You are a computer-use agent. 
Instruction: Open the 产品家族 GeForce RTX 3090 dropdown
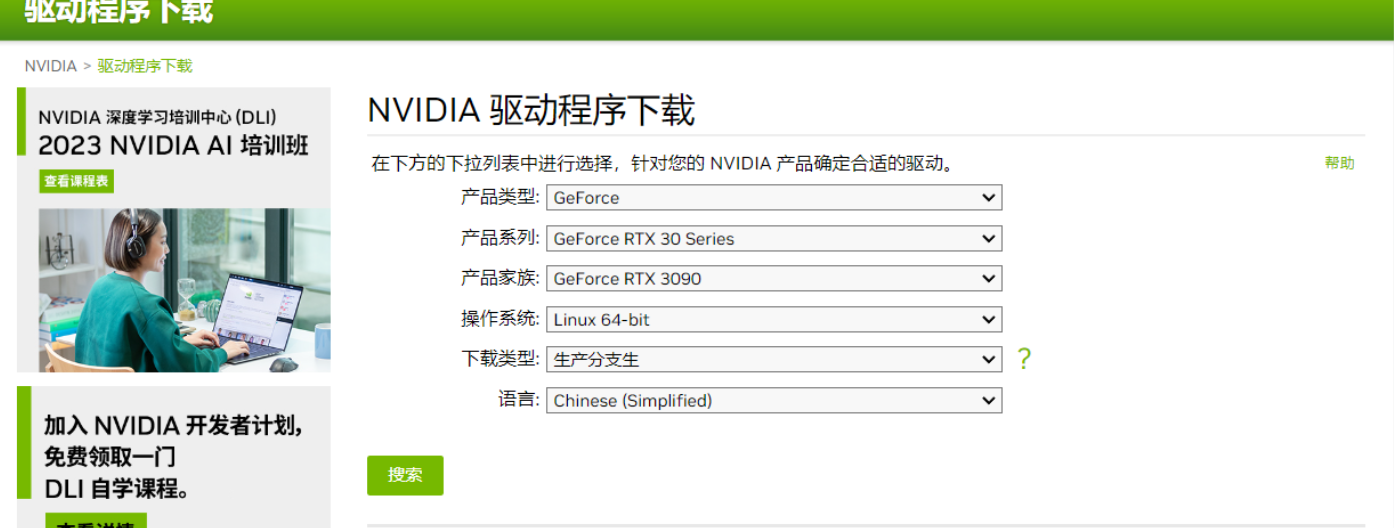coord(774,279)
